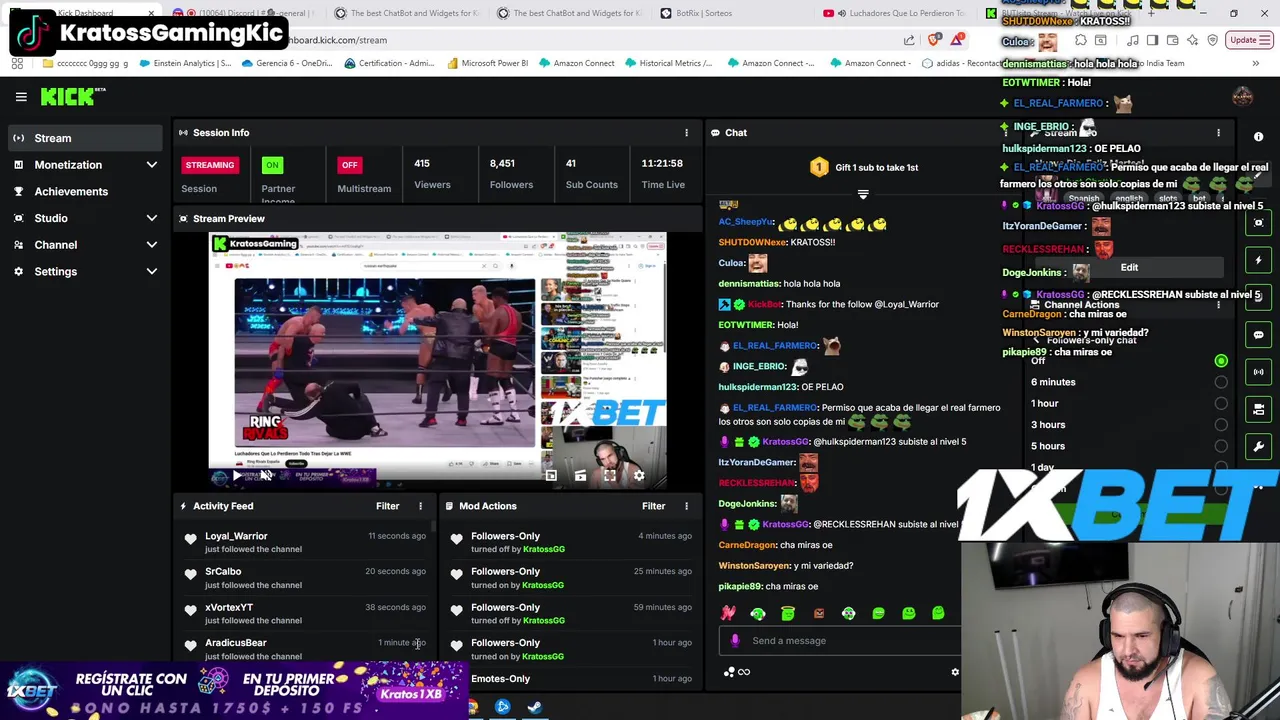Expand the Studio sidebar section
The width and height of the screenshot is (1280, 720).
(x=85, y=218)
